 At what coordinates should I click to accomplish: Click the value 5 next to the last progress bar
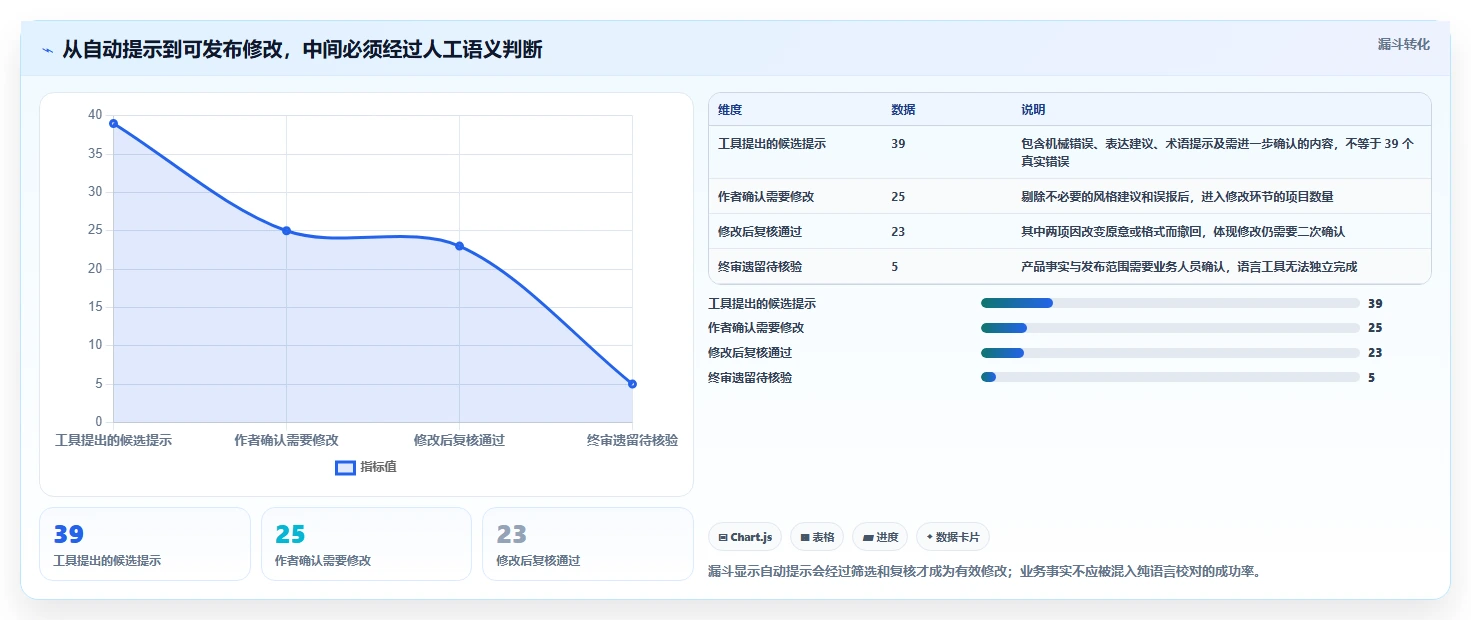tap(1371, 378)
